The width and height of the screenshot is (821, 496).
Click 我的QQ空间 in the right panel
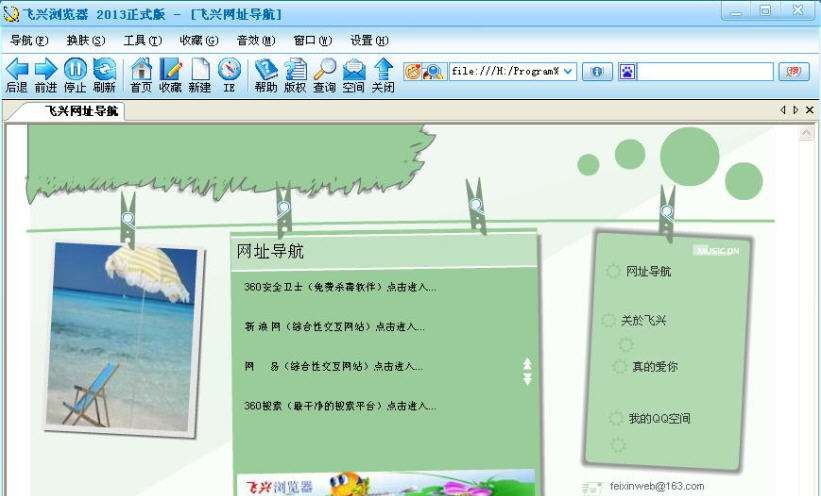[x=659, y=418]
